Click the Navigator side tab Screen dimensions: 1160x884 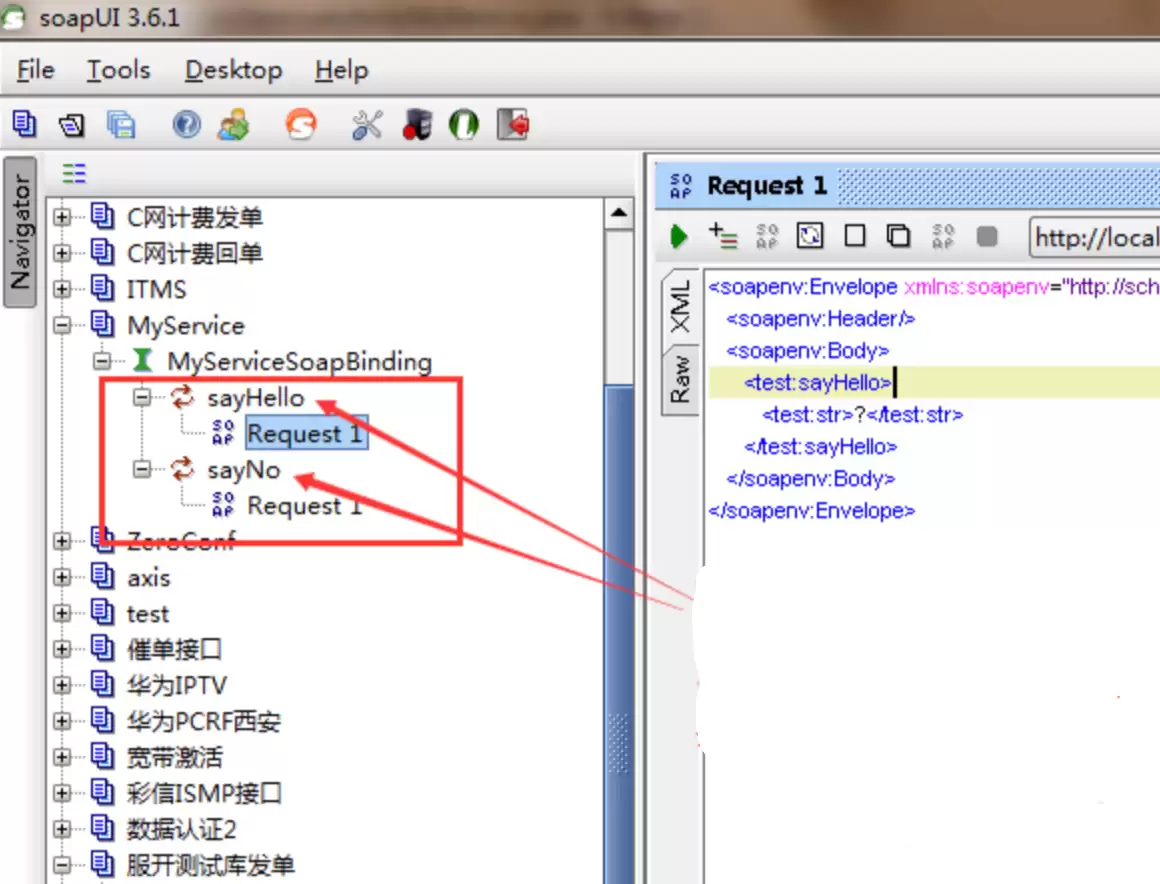20,232
